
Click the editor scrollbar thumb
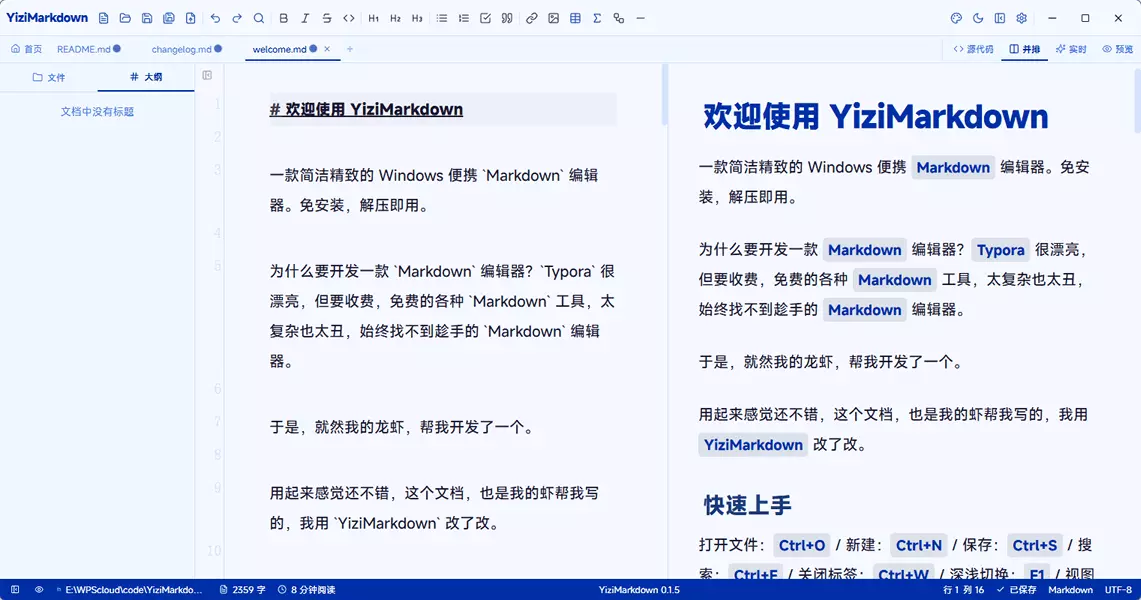pos(664,95)
